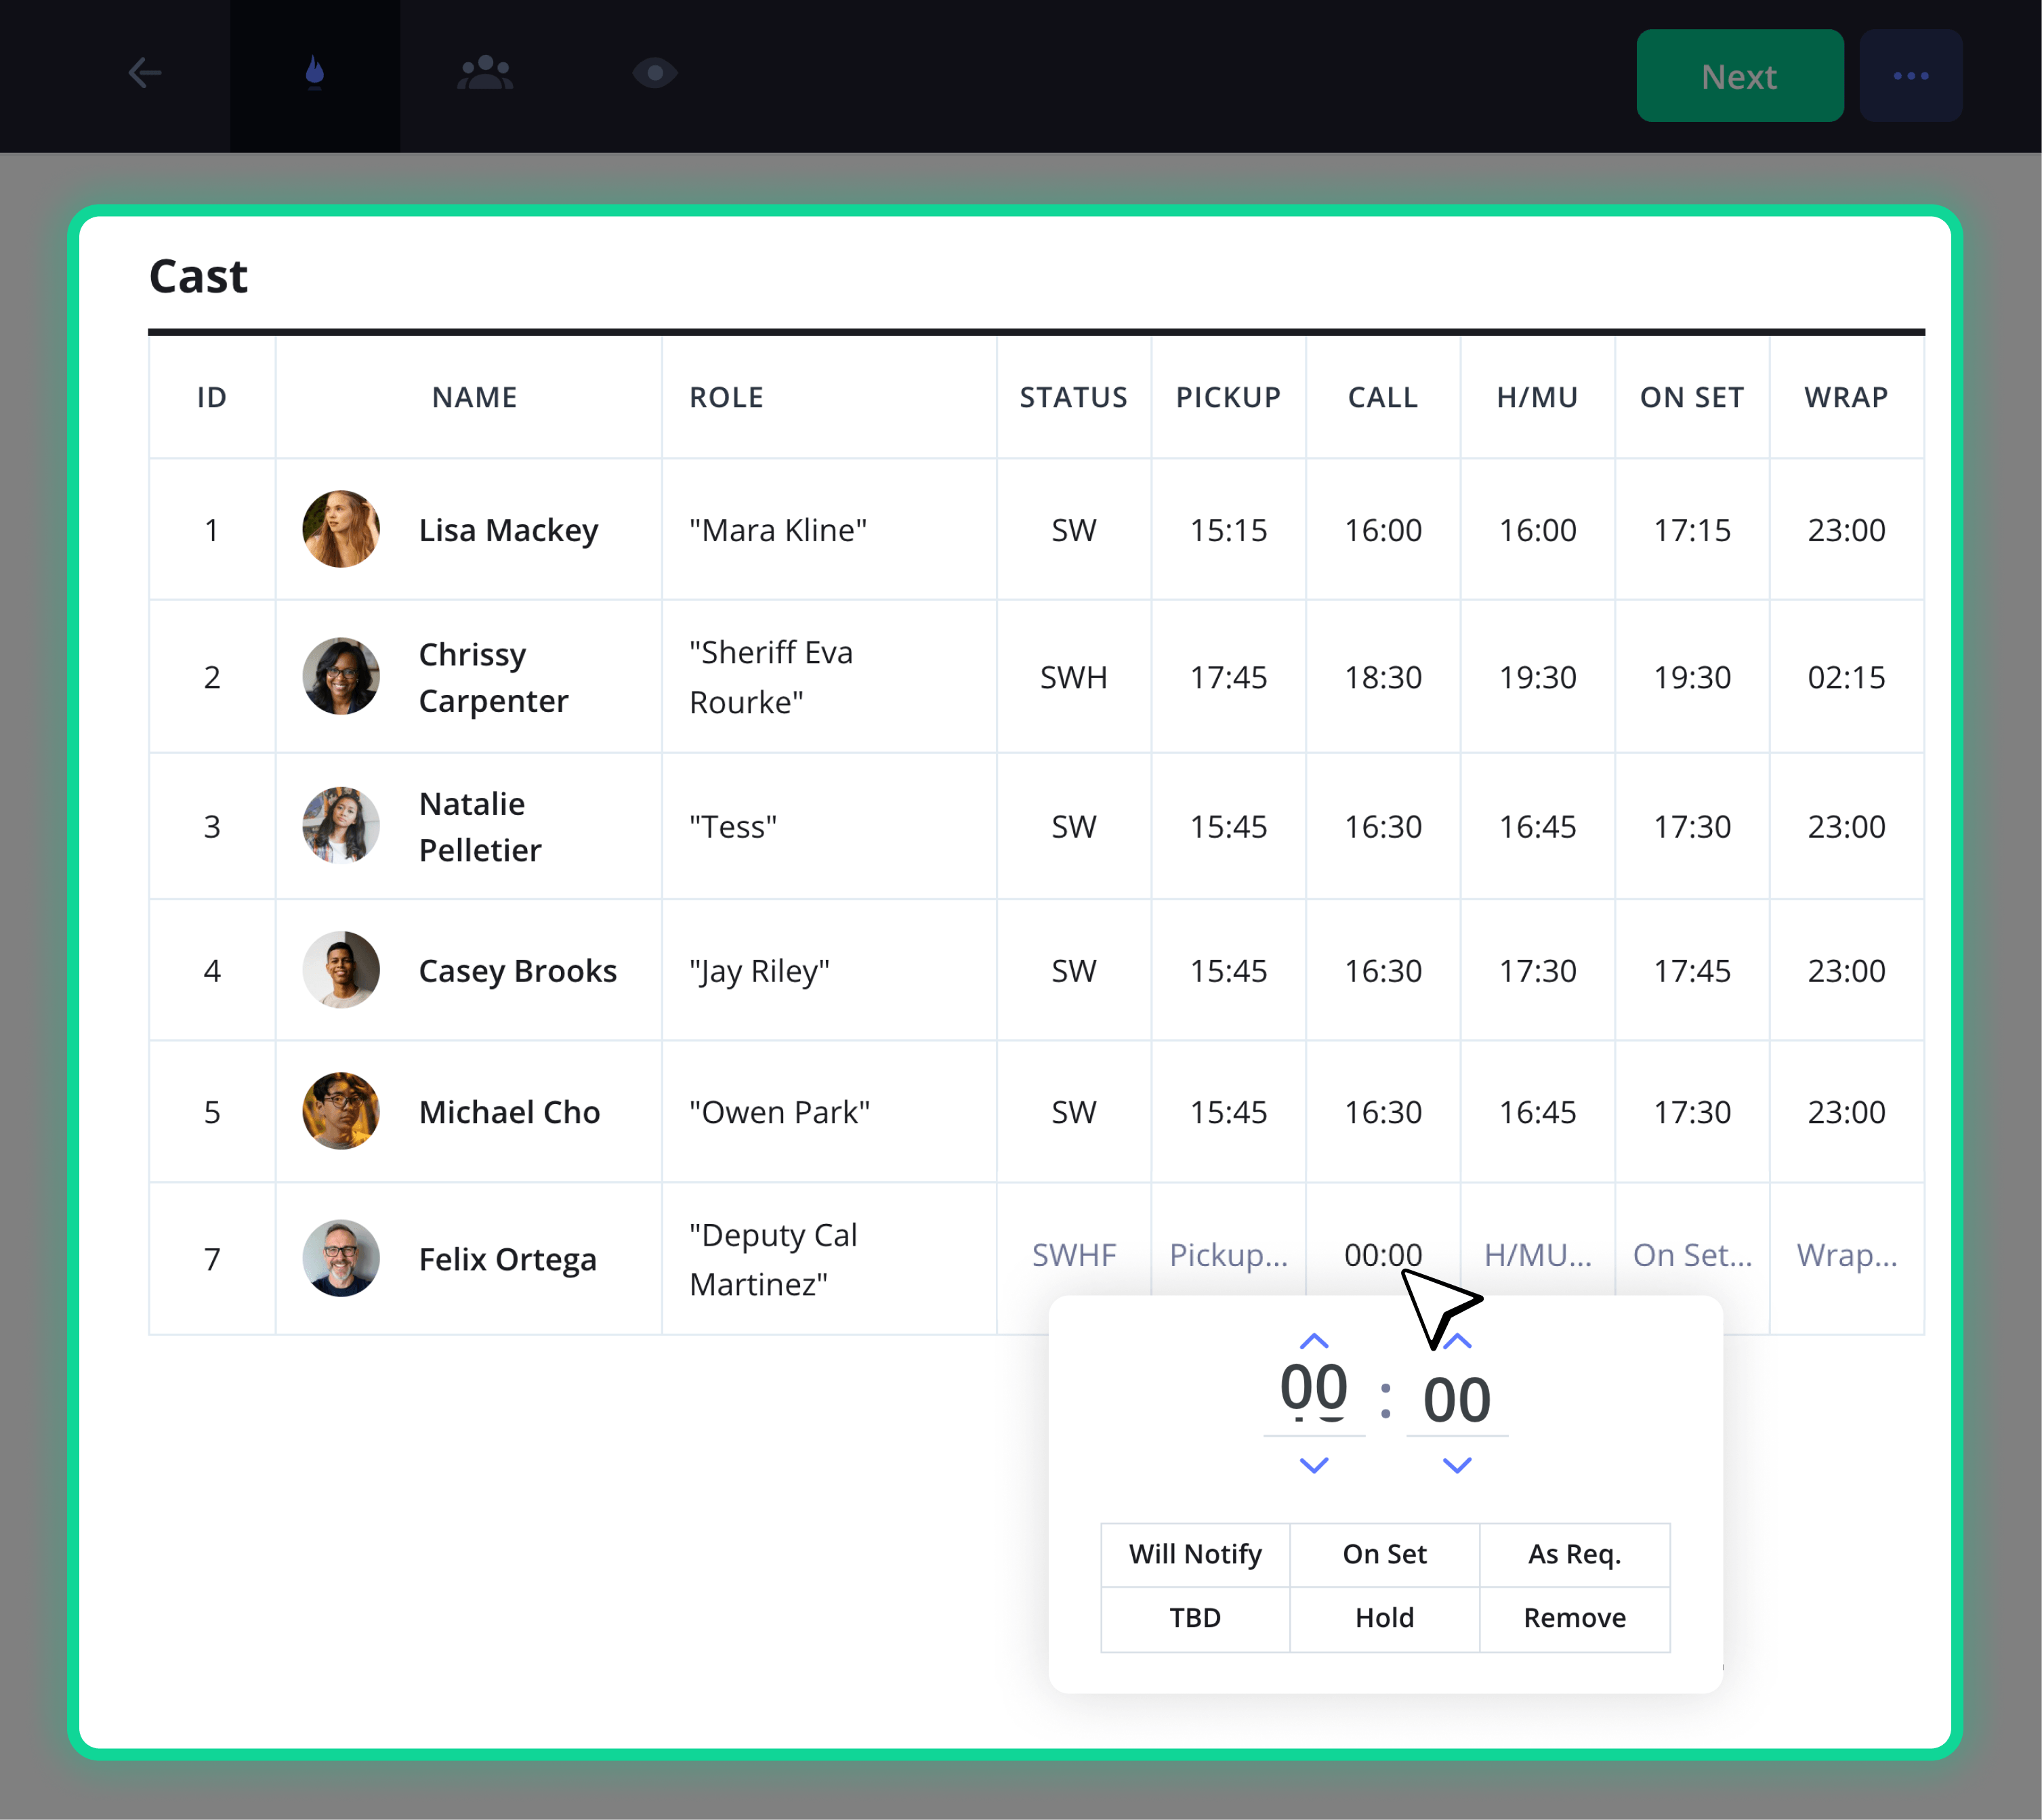Click the PICKUP column header

(x=1229, y=397)
